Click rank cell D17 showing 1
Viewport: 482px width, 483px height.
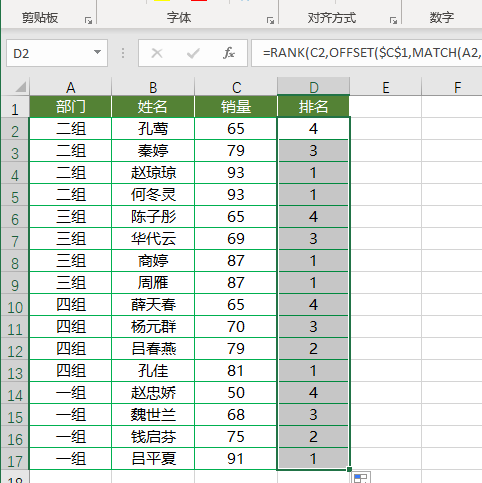coord(313,459)
